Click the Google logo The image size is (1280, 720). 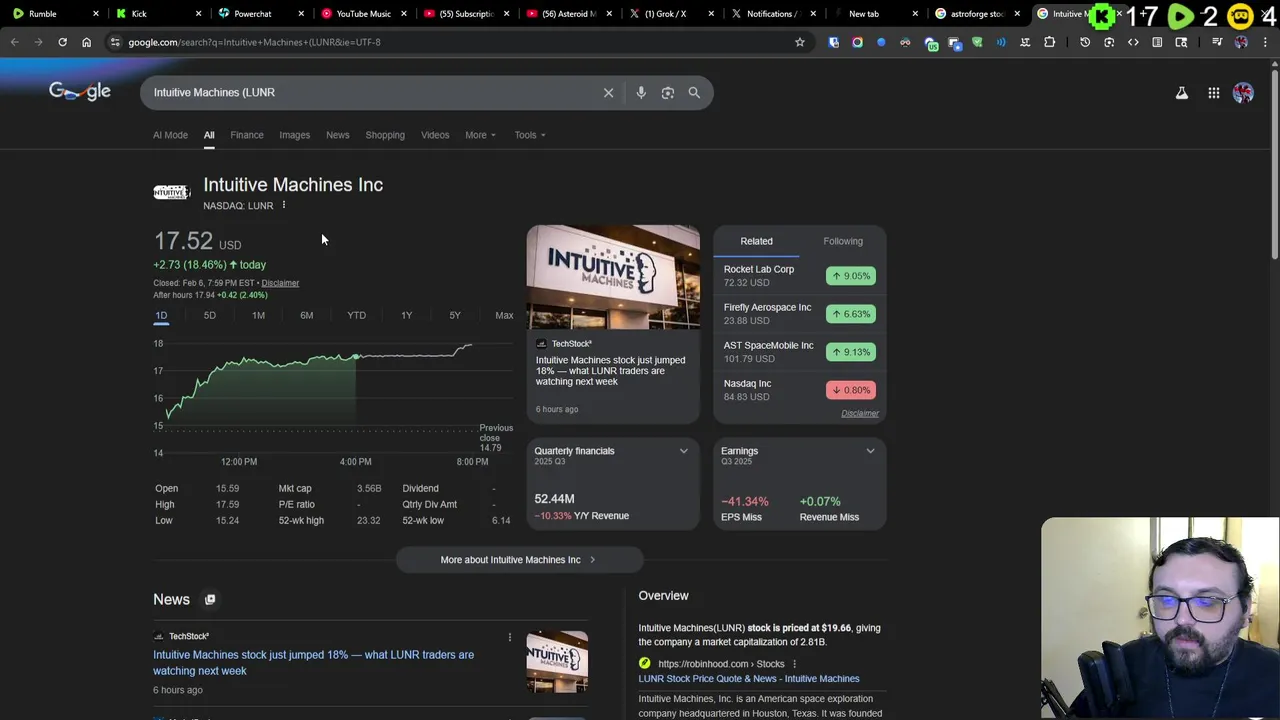(x=80, y=92)
